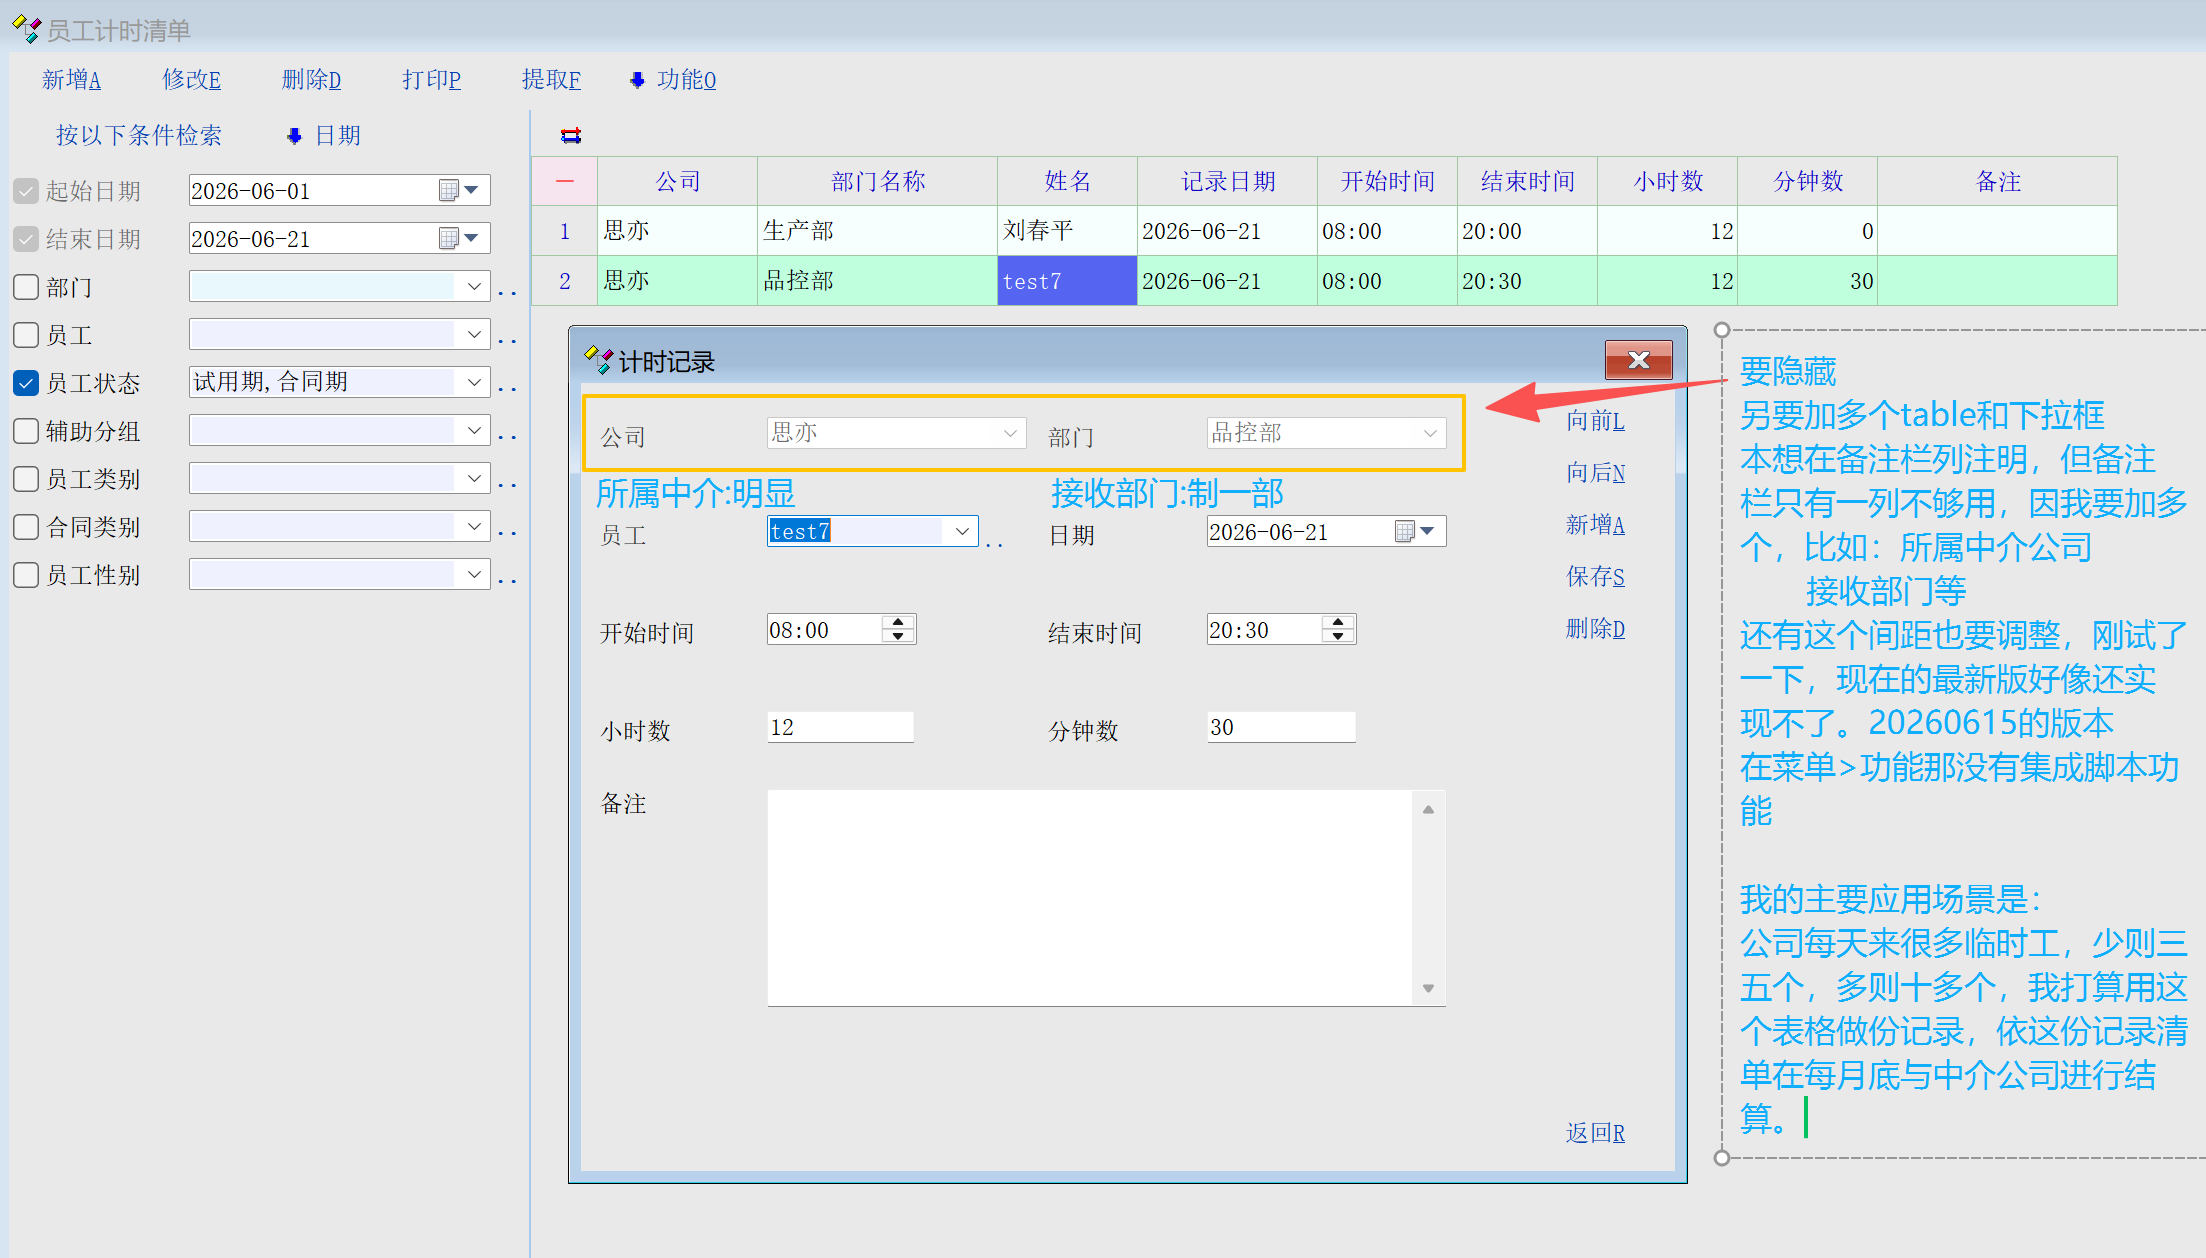2206x1258 pixels.
Task: Click the red minus header cell in the table
Action: (564, 181)
